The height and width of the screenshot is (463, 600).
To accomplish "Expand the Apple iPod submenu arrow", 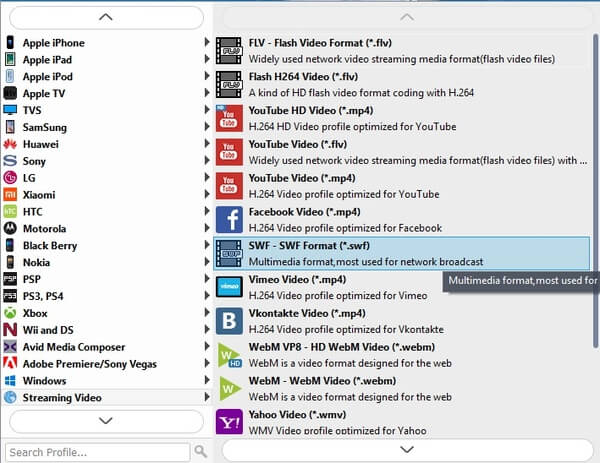I will (x=207, y=76).
